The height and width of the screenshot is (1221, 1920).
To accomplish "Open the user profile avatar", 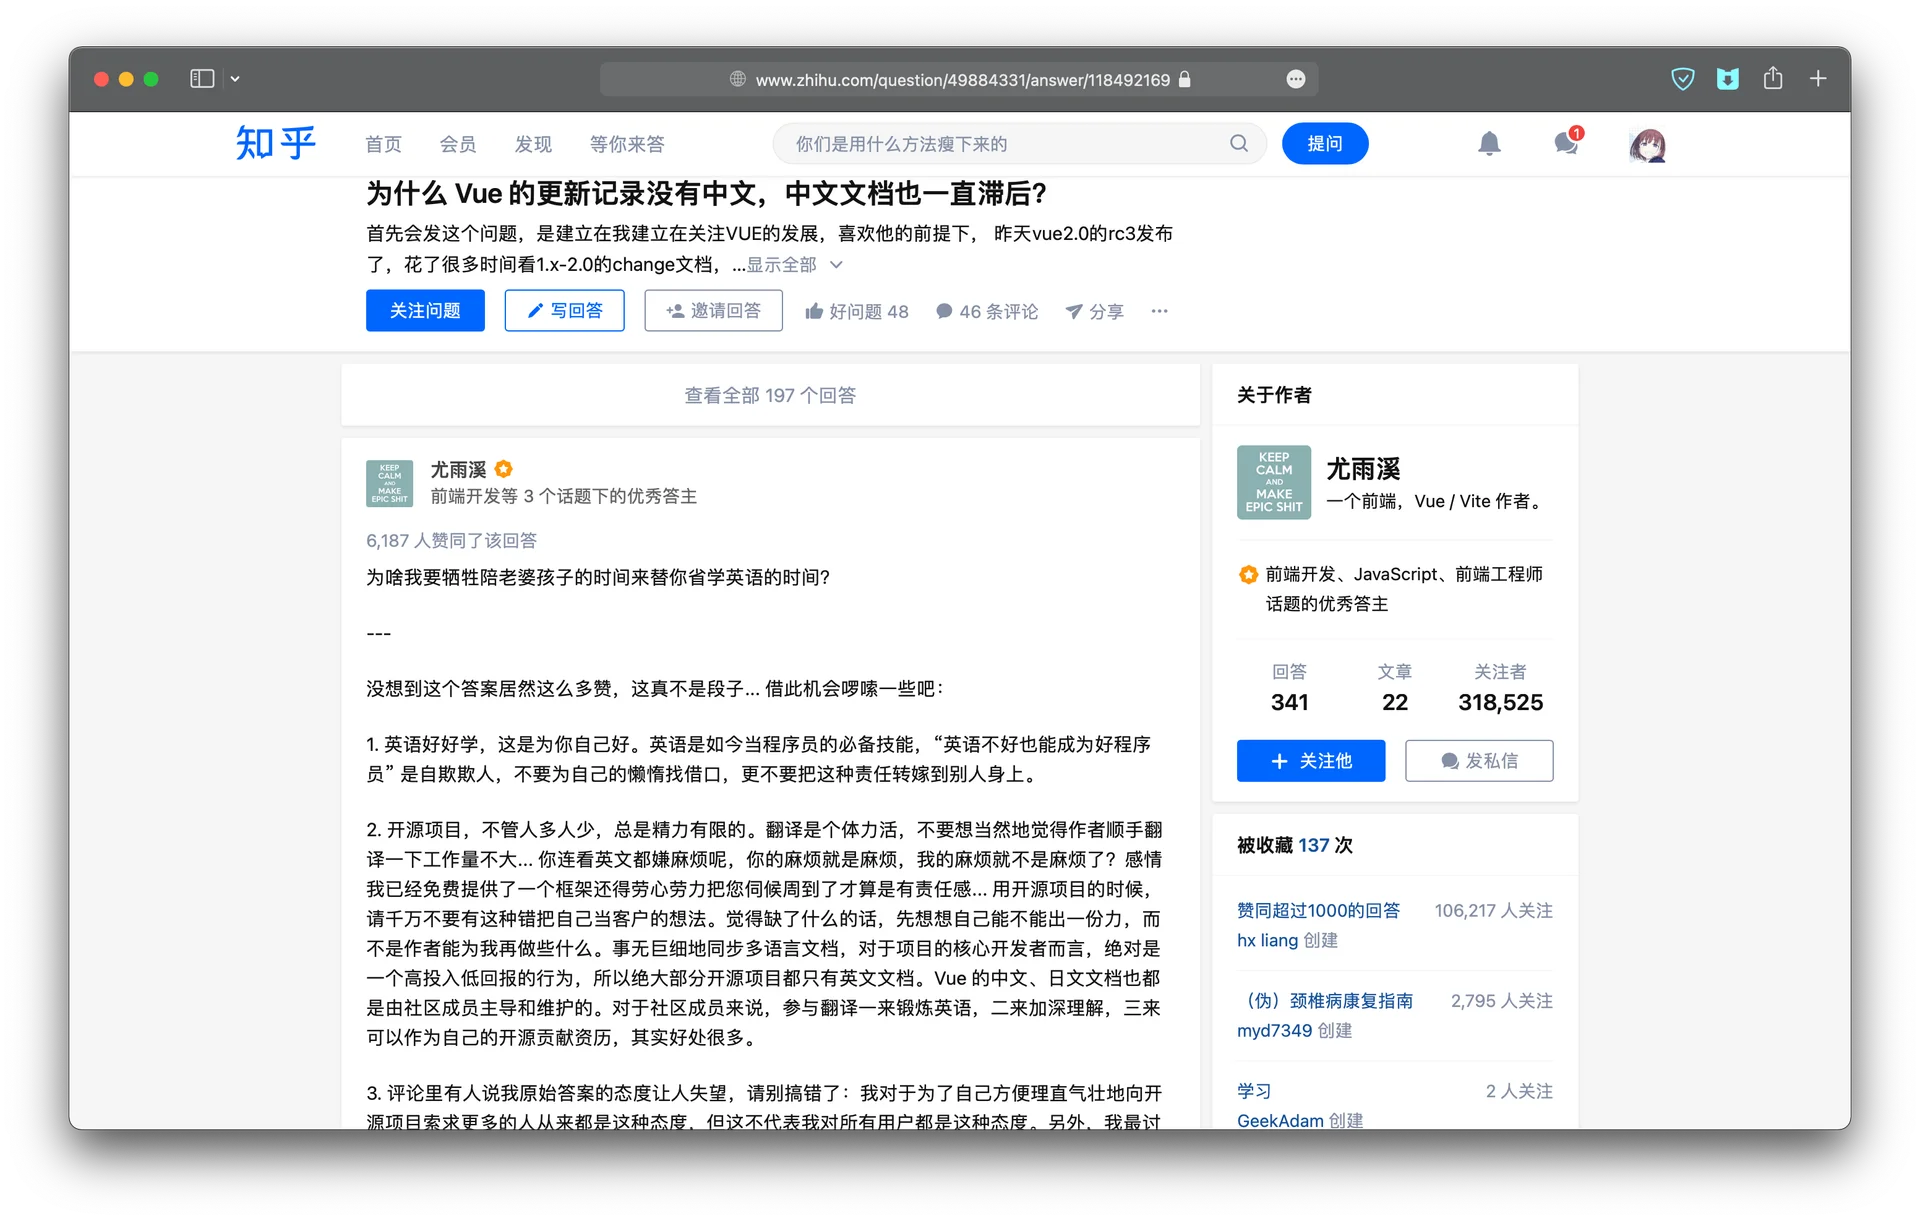I will tap(1646, 145).
